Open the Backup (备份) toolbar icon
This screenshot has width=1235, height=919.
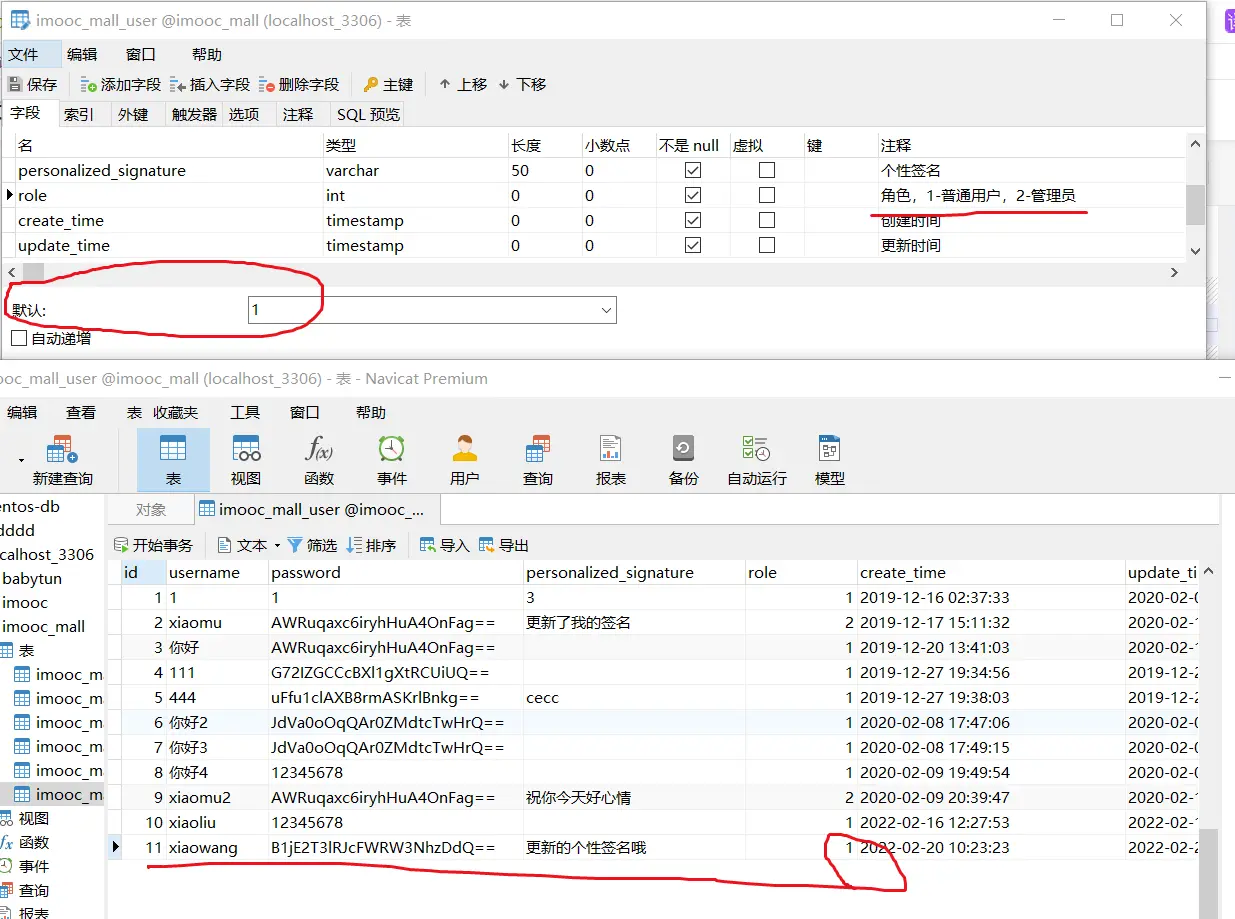(684, 460)
